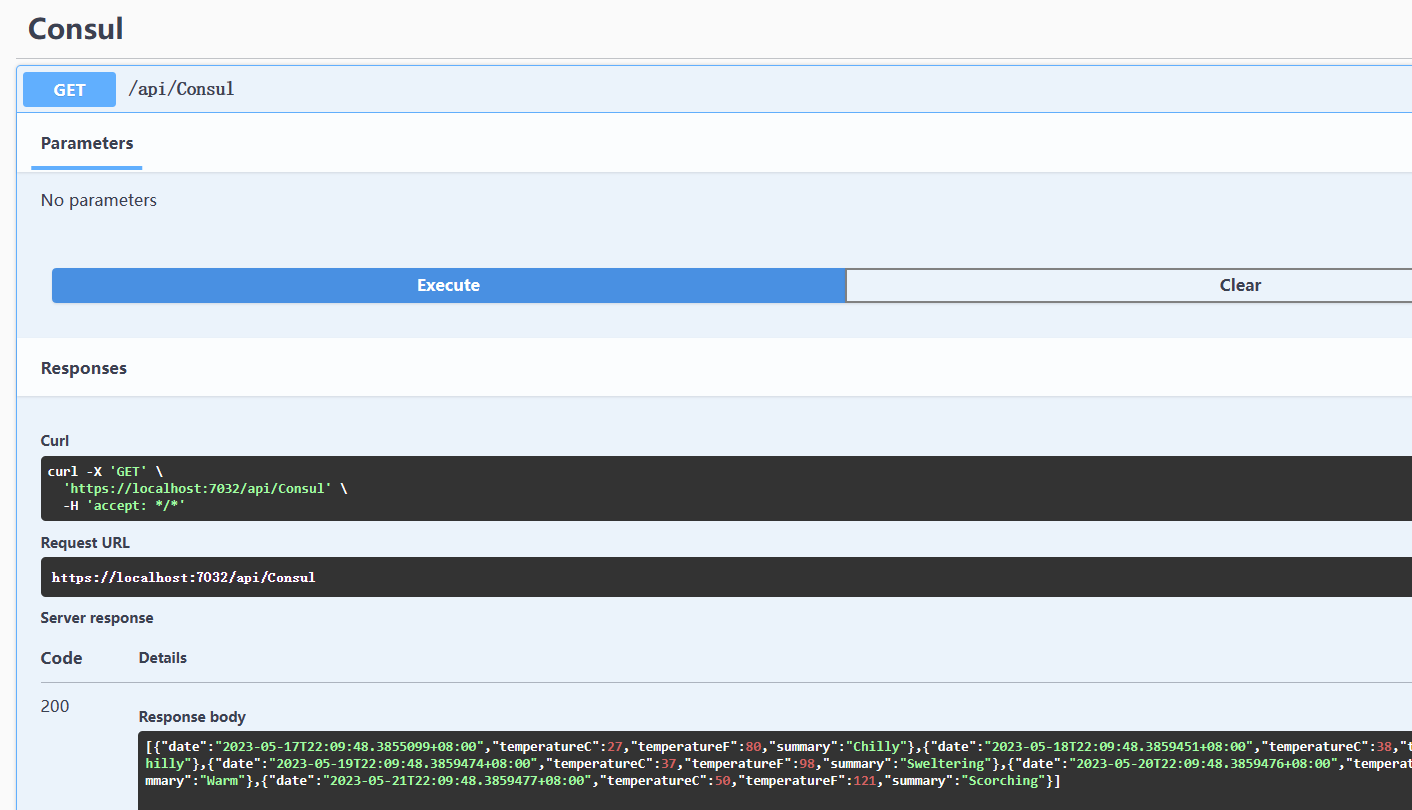Click the Clear button to reset results
Screen dimensions: 1412x810
pyautogui.click(x=1240, y=285)
